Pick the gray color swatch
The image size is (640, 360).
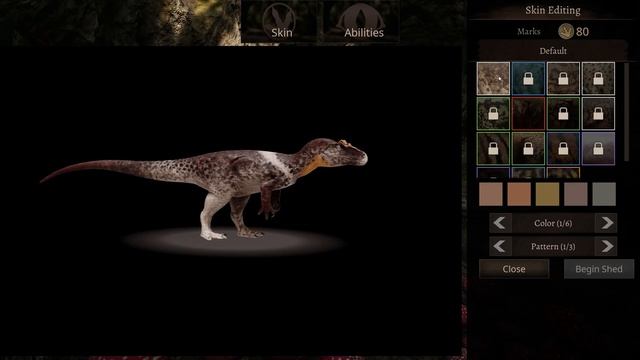[604, 194]
